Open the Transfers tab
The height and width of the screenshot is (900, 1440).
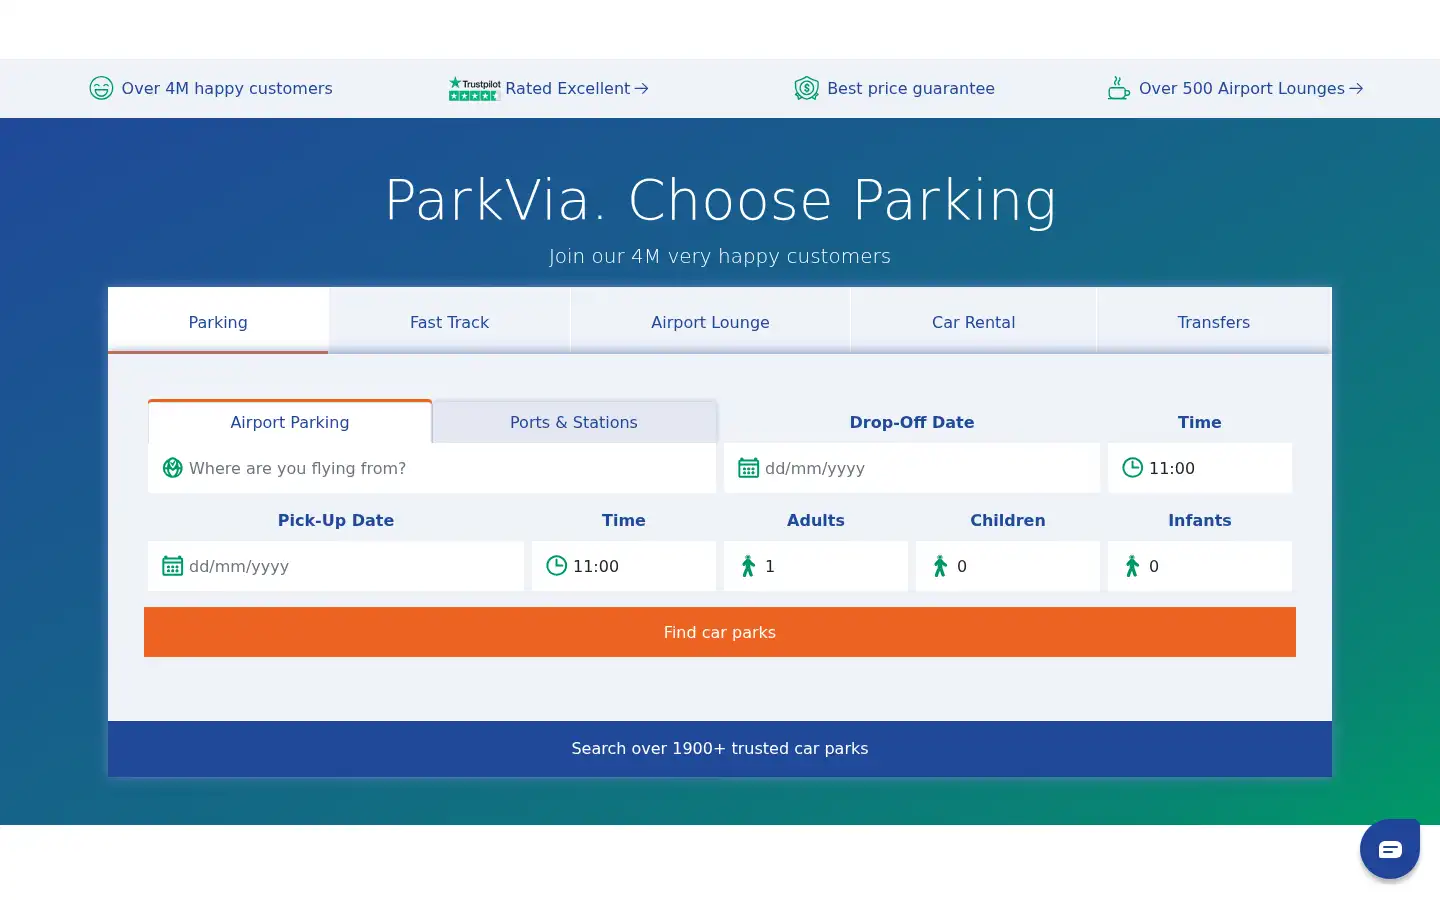tap(1214, 321)
